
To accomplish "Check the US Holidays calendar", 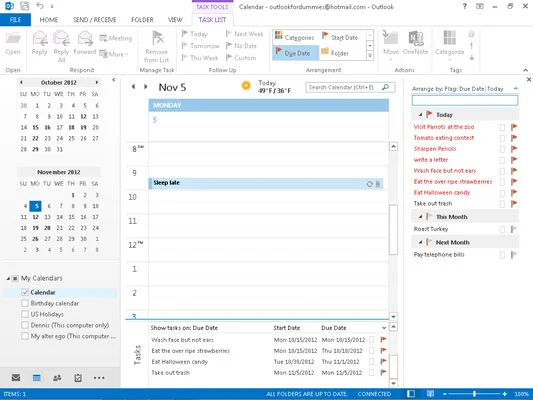I will coord(25,314).
